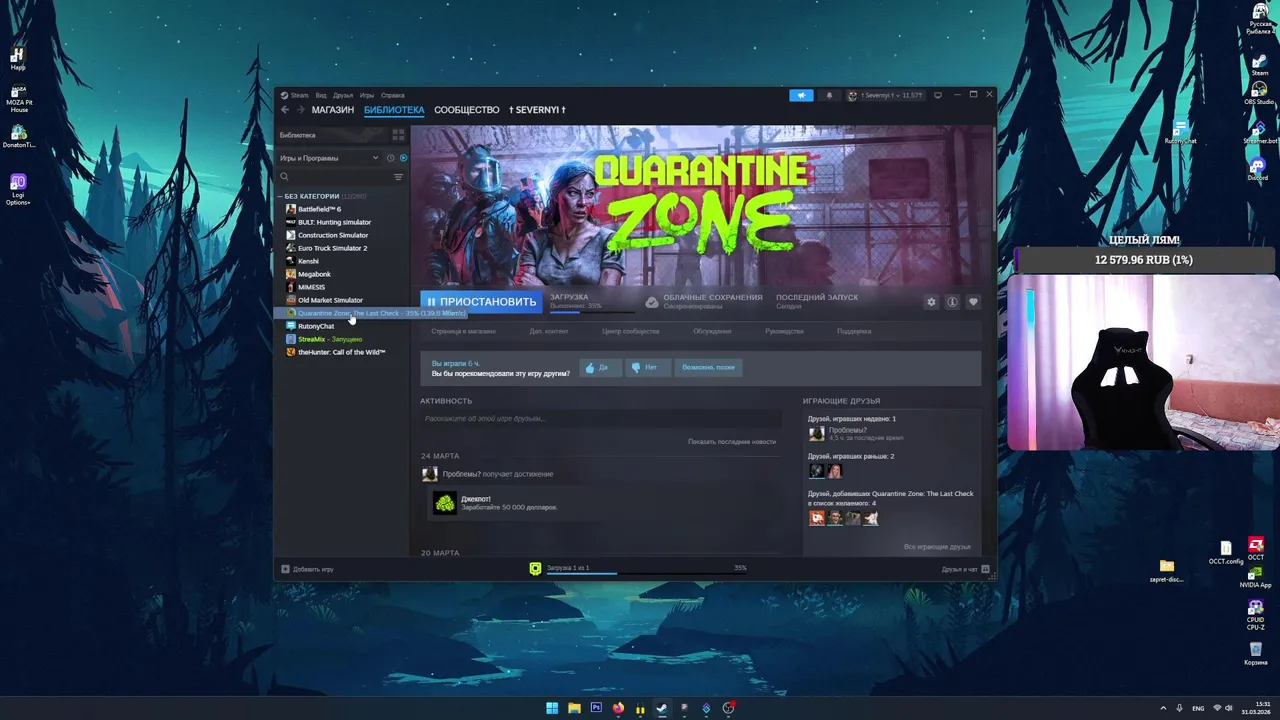This screenshot has width=1280, height=720.
Task: Click the bottom download progress bar
Action: 645,573
